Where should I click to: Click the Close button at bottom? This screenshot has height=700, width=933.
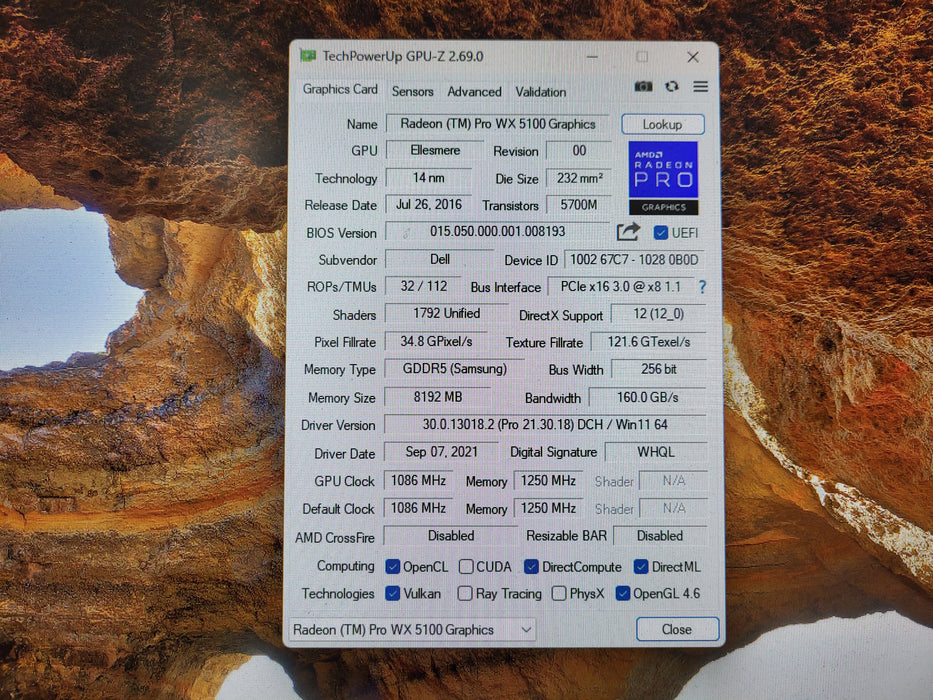coord(677,629)
